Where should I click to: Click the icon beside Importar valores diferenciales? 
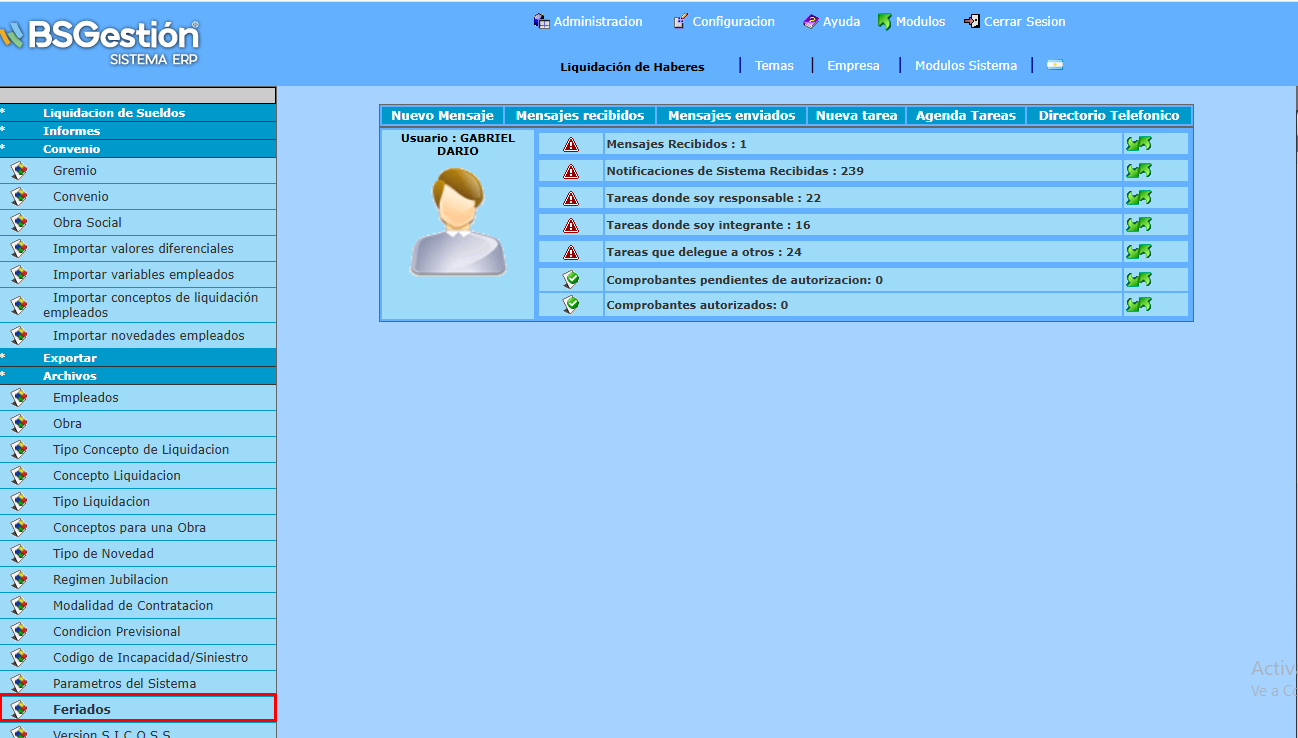pyautogui.click(x=19, y=249)
